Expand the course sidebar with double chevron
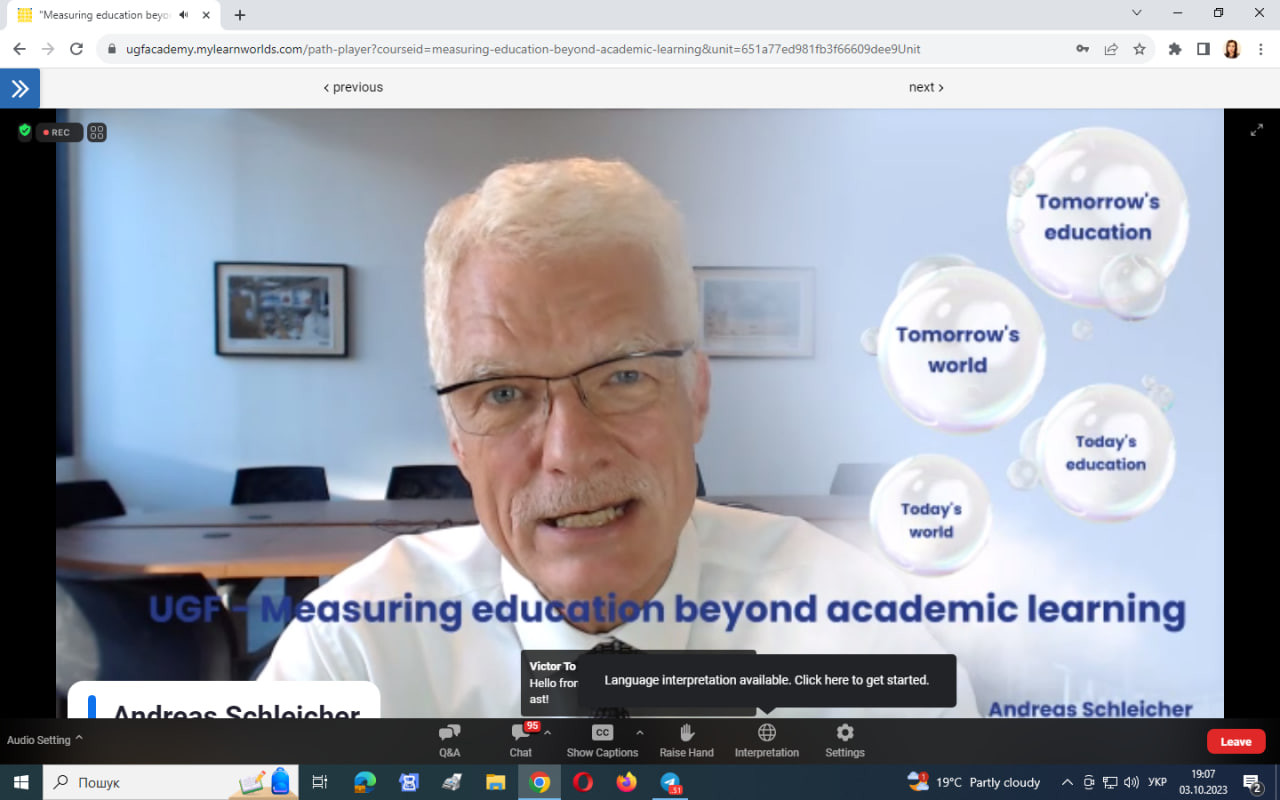1280x800 pixels. (x=20, y=88)
